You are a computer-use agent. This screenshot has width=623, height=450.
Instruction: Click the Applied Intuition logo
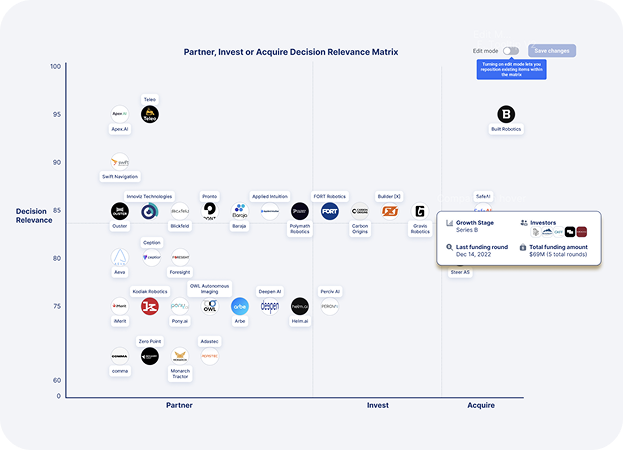tap(270, 211)
